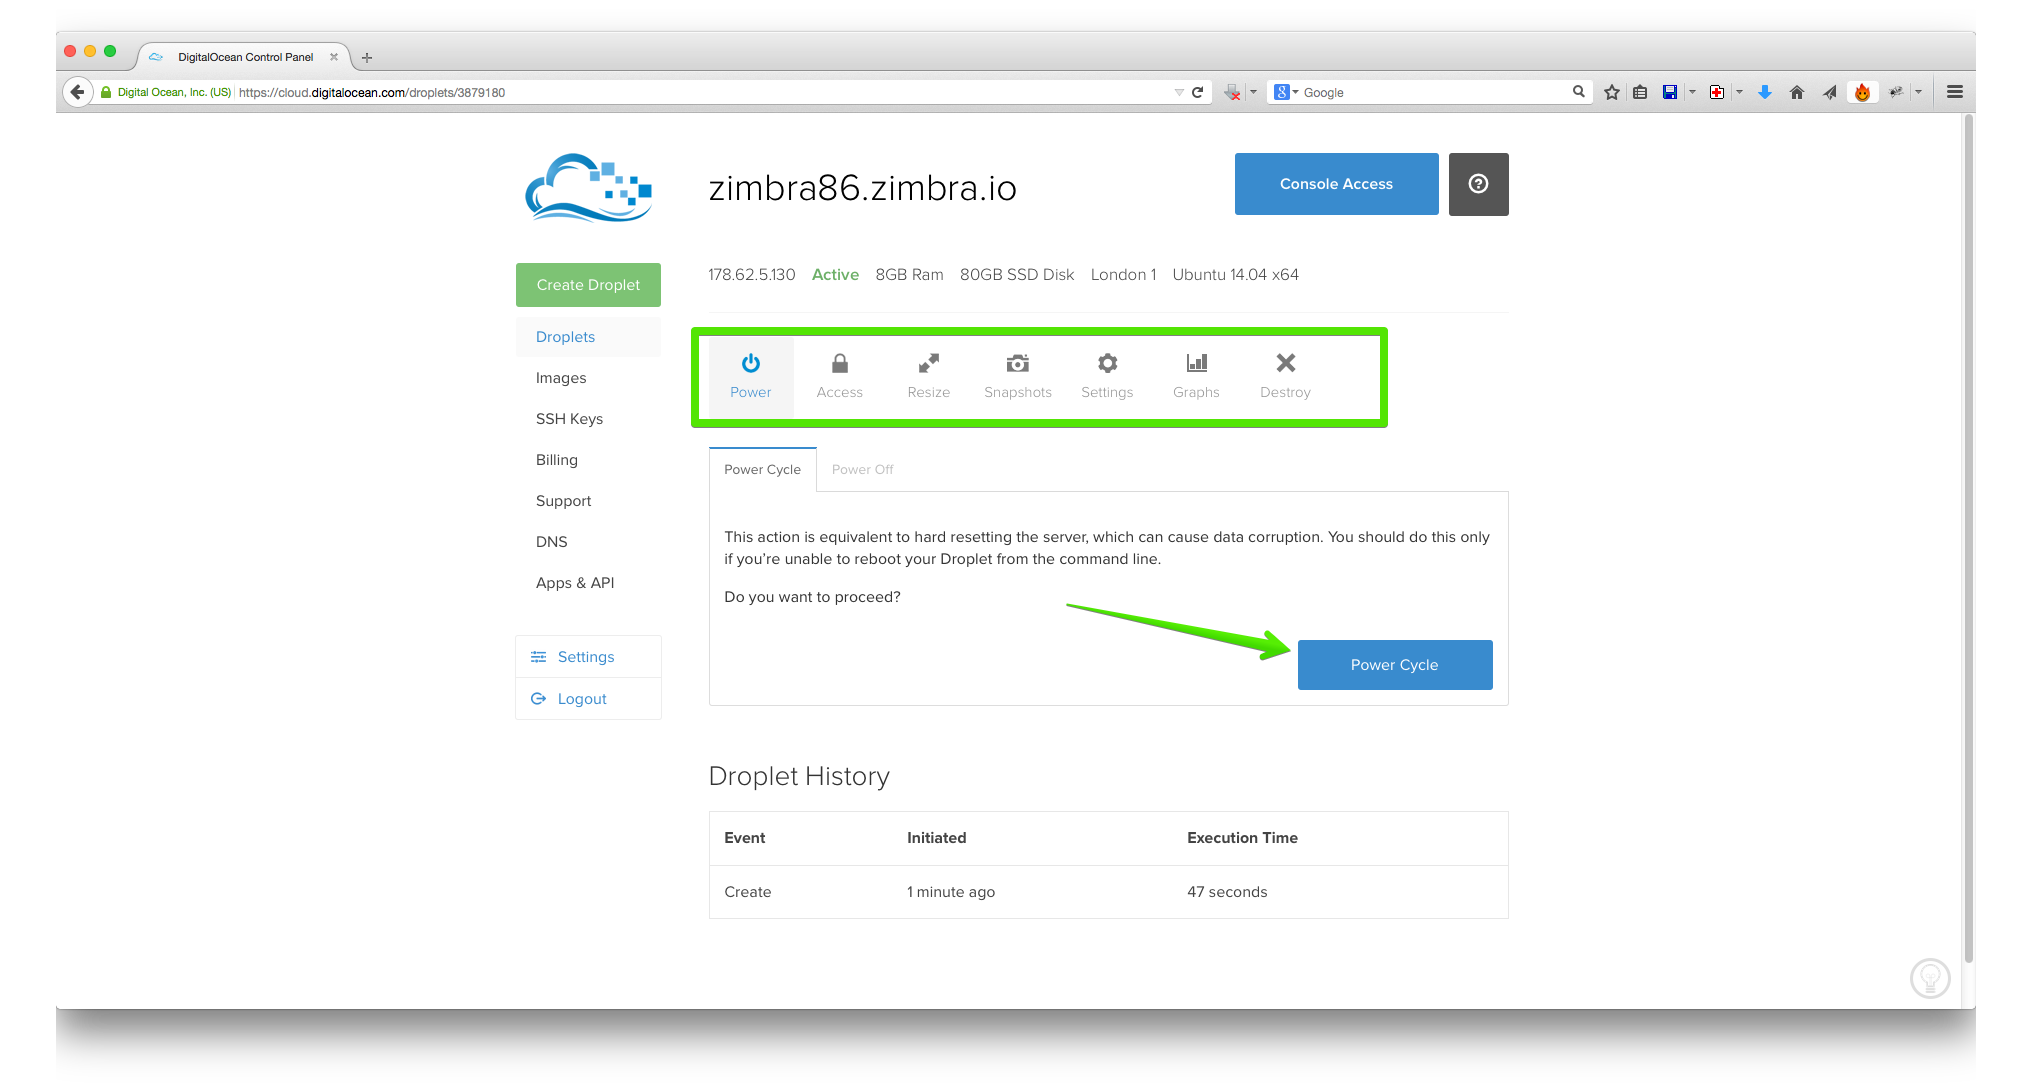This screenshot has width=2032, height=1089.
Task: Click the URL address field
Action: coord(700,92)
